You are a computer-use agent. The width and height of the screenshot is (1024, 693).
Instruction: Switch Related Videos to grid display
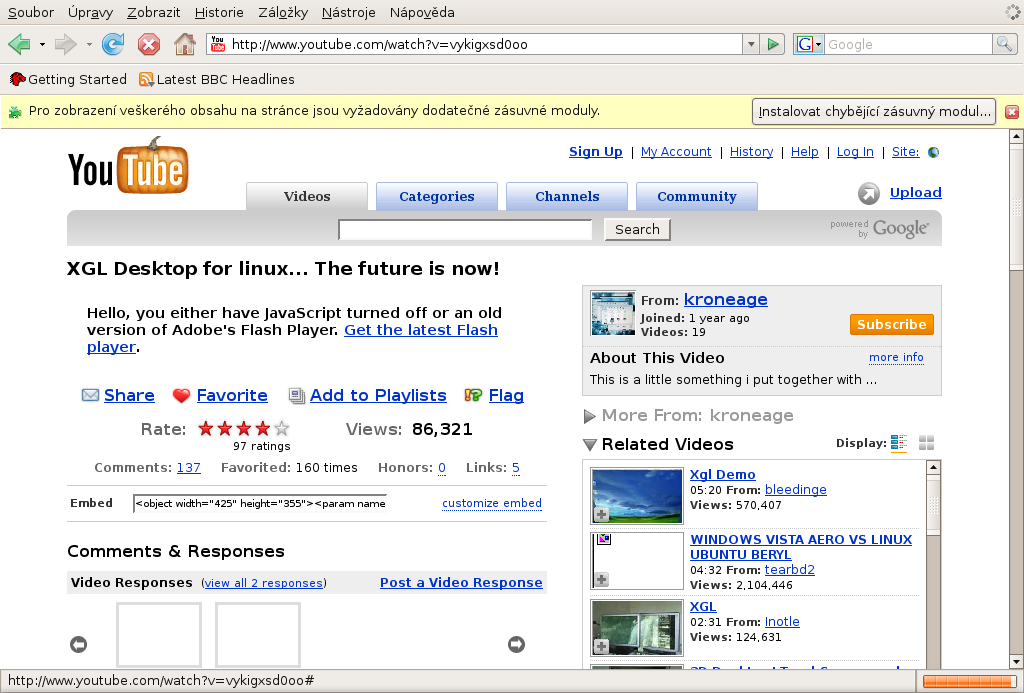coord(926,443)
